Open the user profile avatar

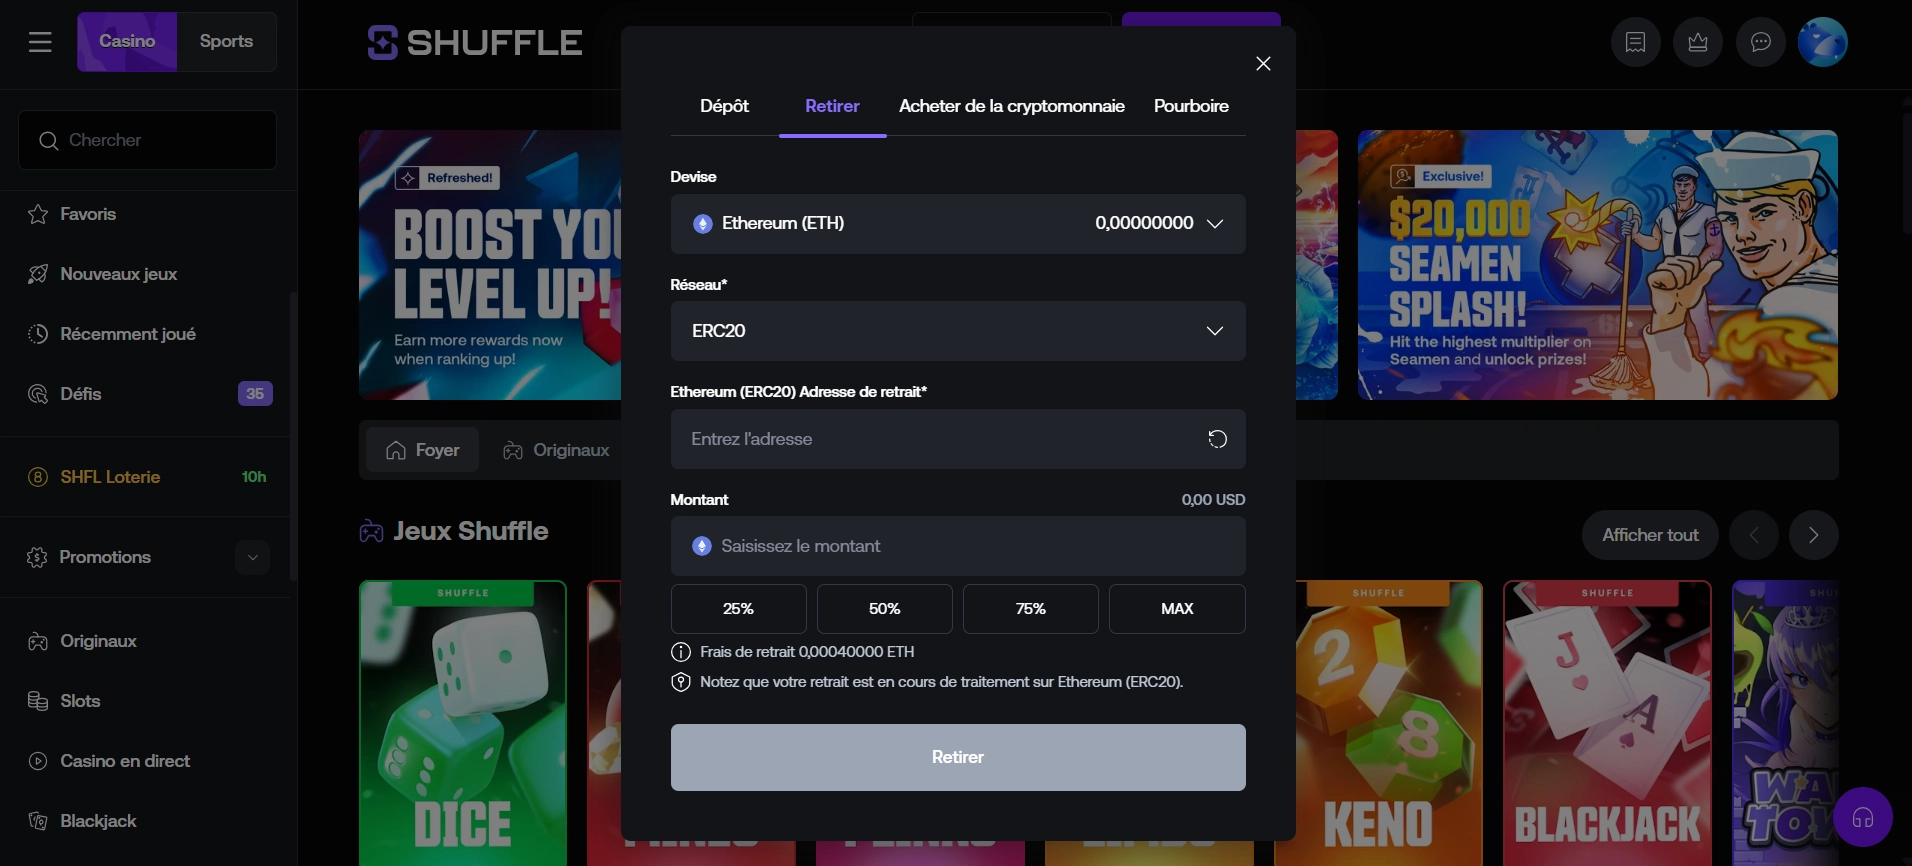click(1822, 42)
